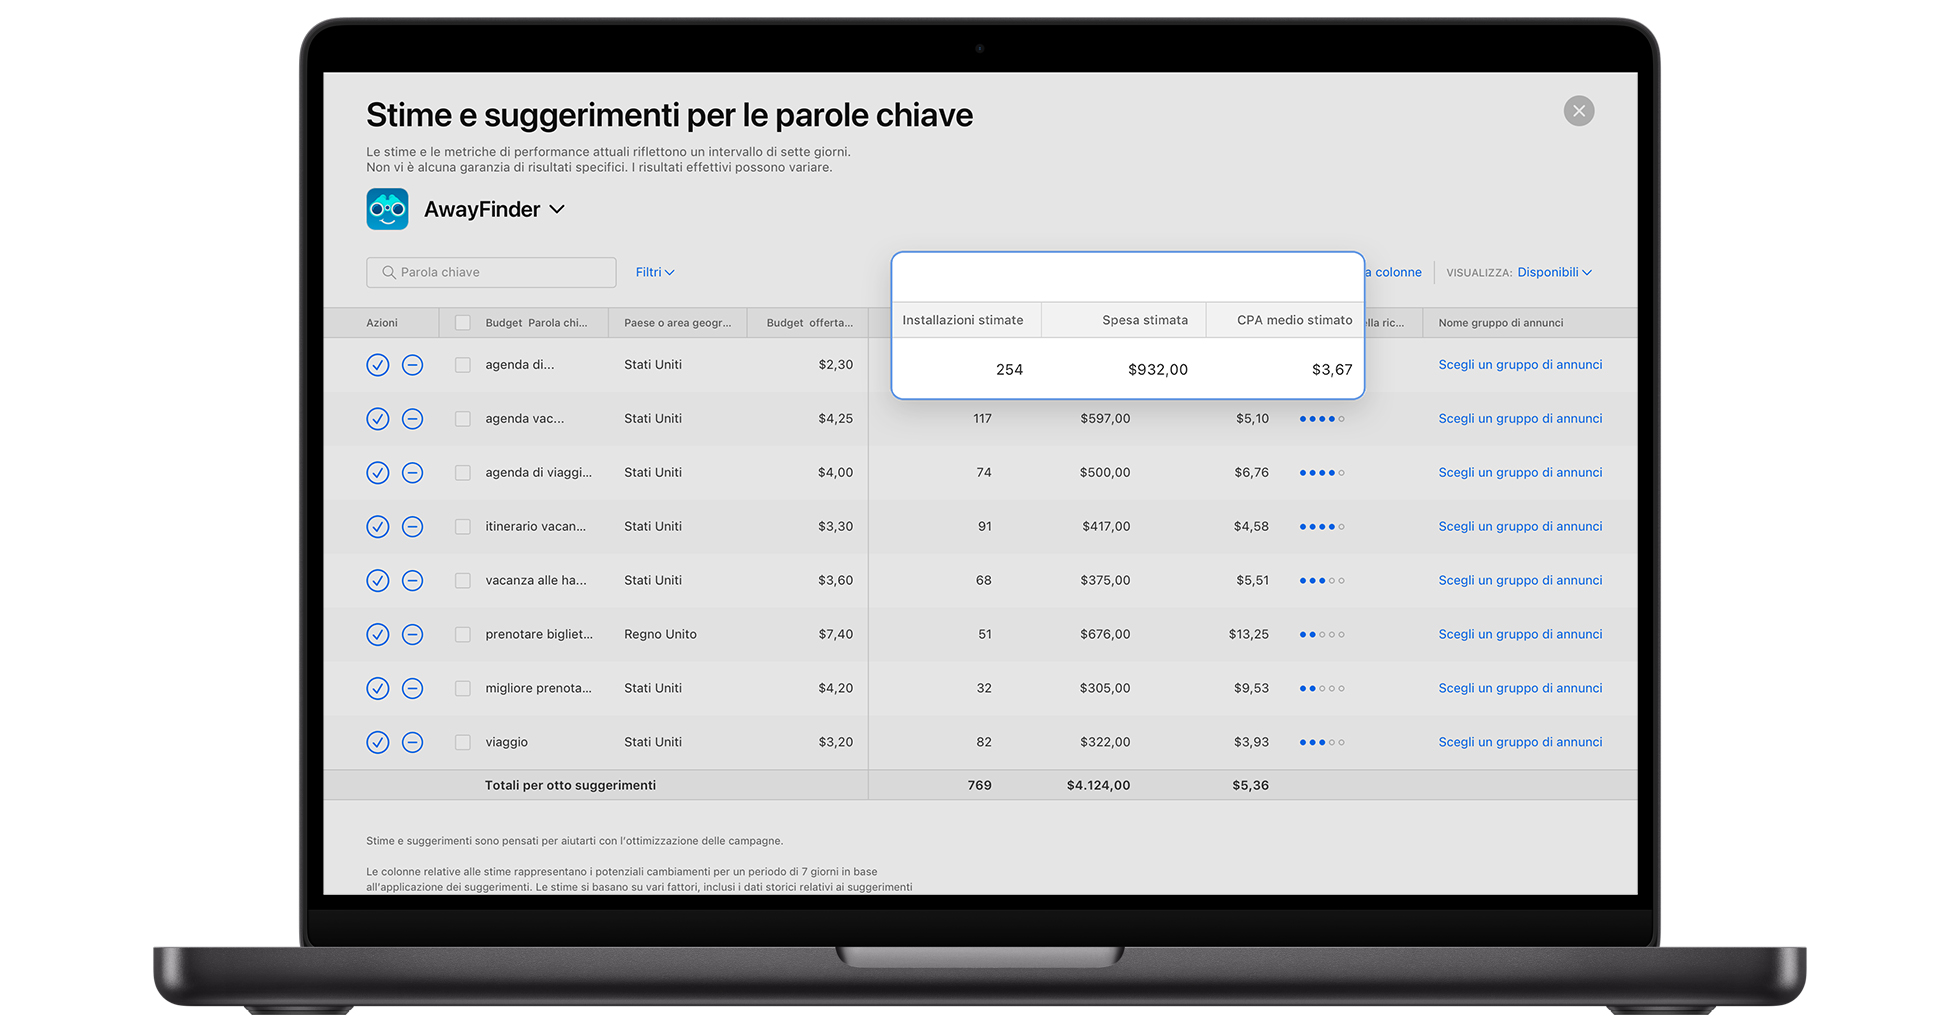
Task: Click 'Scegli un gruppo di annunci' for viaggio
Action: (x=1520, y=742)
